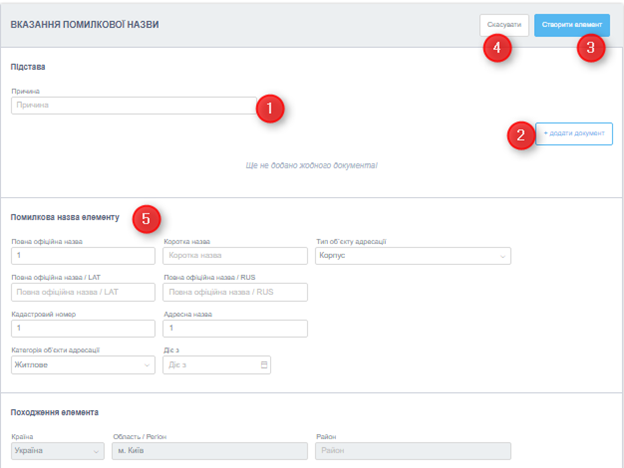Click the Область / Регіон field
The image size is (624, 468).
[x=207, y=452]
